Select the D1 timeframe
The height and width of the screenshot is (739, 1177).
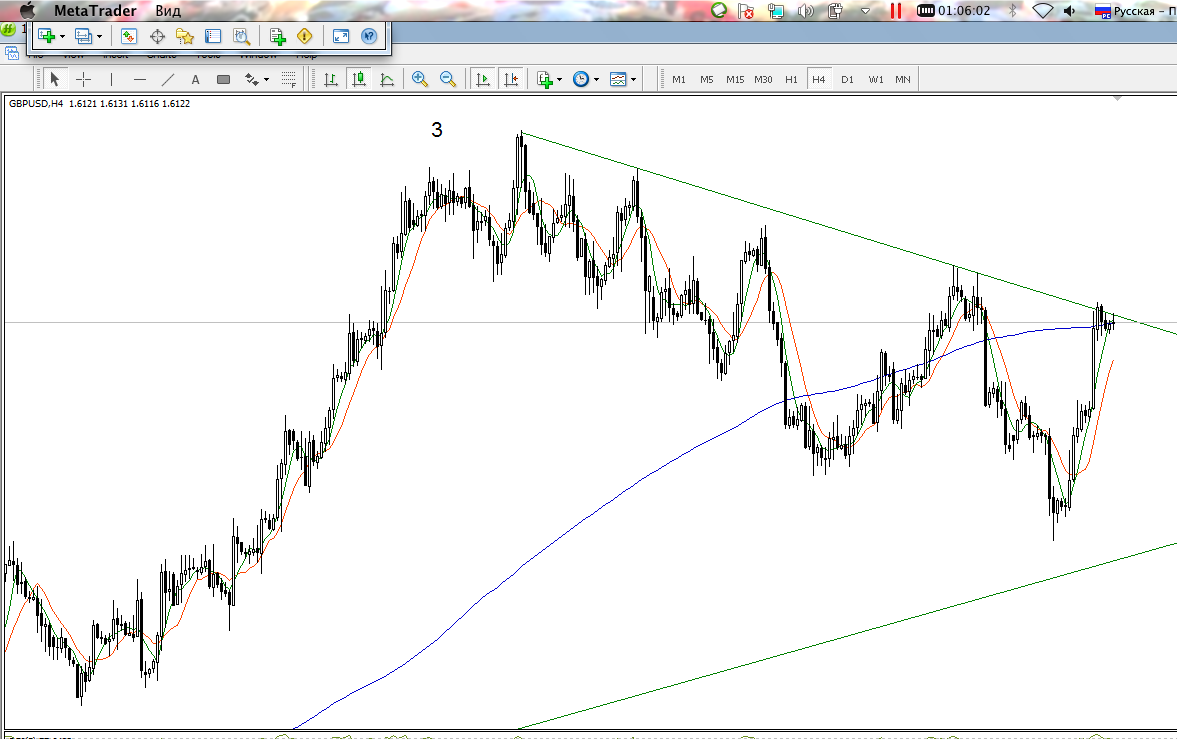pyautogui.click(x=847, y=79)
